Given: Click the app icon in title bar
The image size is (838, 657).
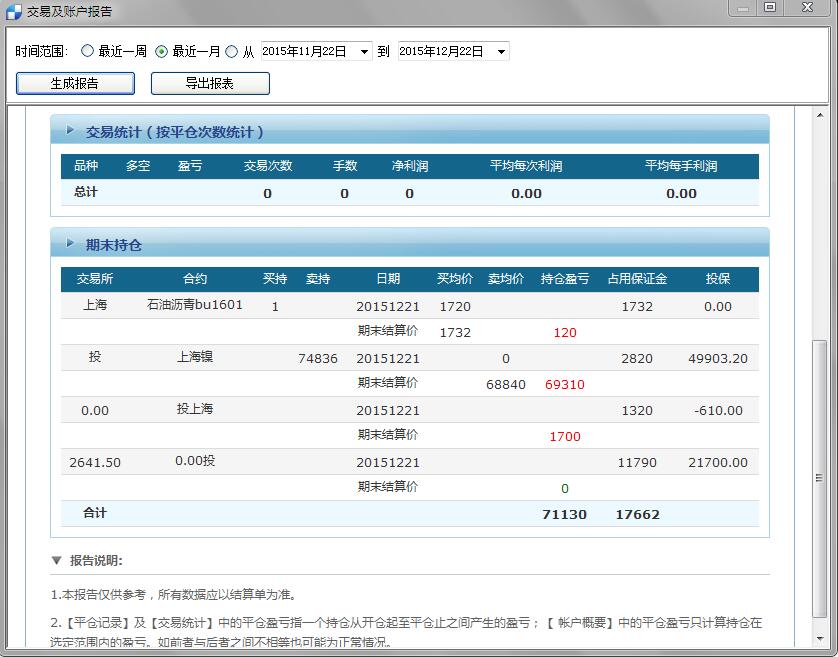Looking at the screenshot, I should [x=13, y=11].
